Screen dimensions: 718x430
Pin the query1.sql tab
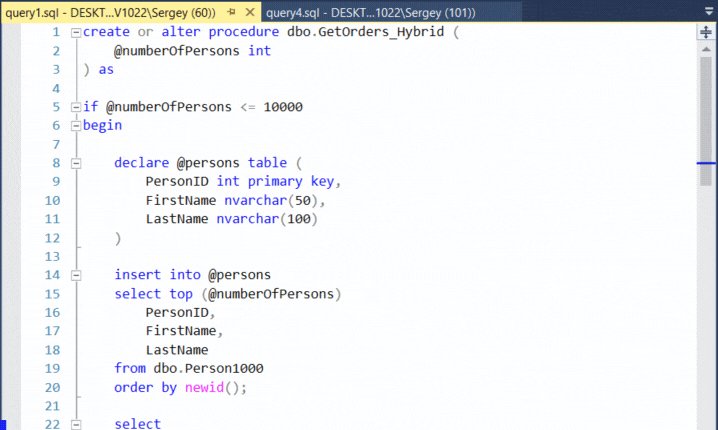(x=232, y=12)
